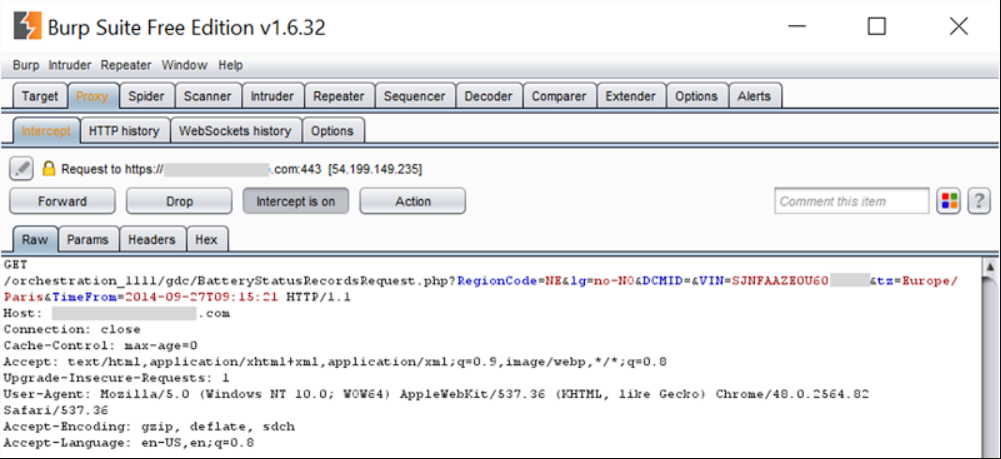Click the Upgrade-Insecure-Requests header
The image size is (1001, 459).
click(x=116, y=378)
